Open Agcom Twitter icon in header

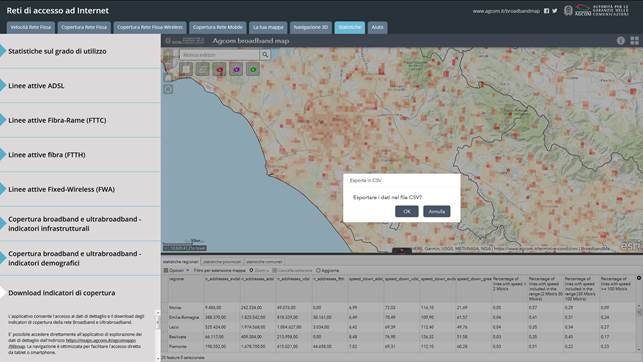click(554, 11)
